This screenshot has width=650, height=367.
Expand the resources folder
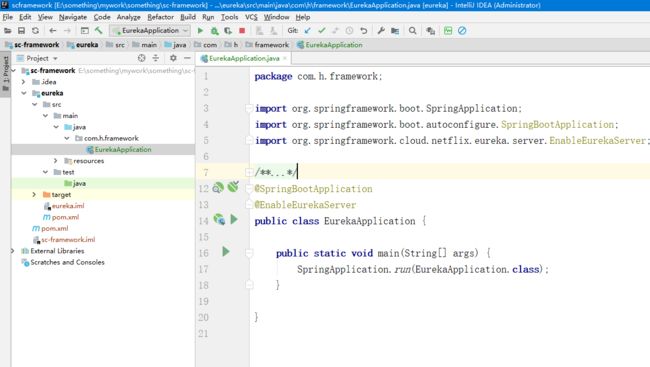pos(56,160)
